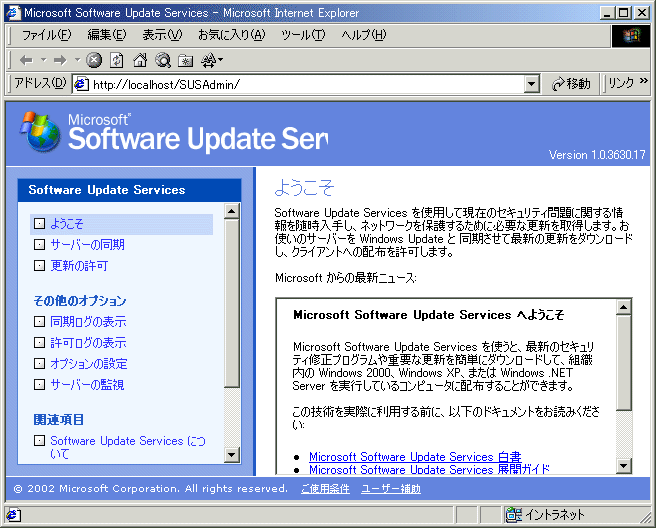Click news frame scroll down arrow
This screenshot has height=528, width=656.
pyautogui.click(x=623, y=466)
